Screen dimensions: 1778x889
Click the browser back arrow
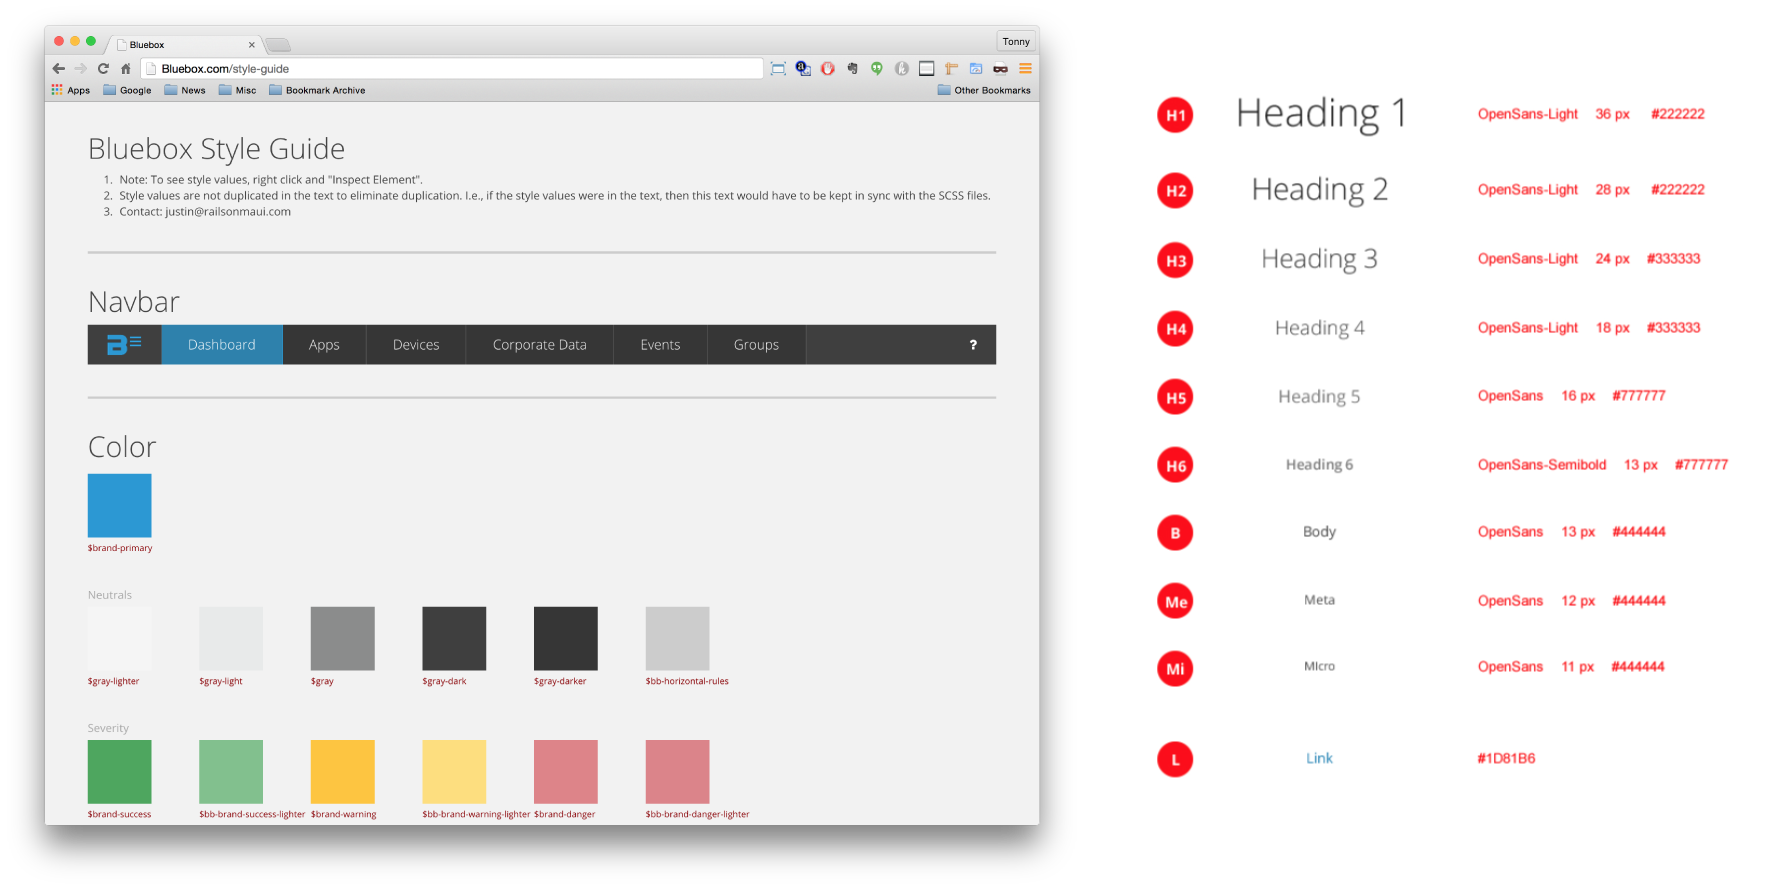tap(58, 69)
